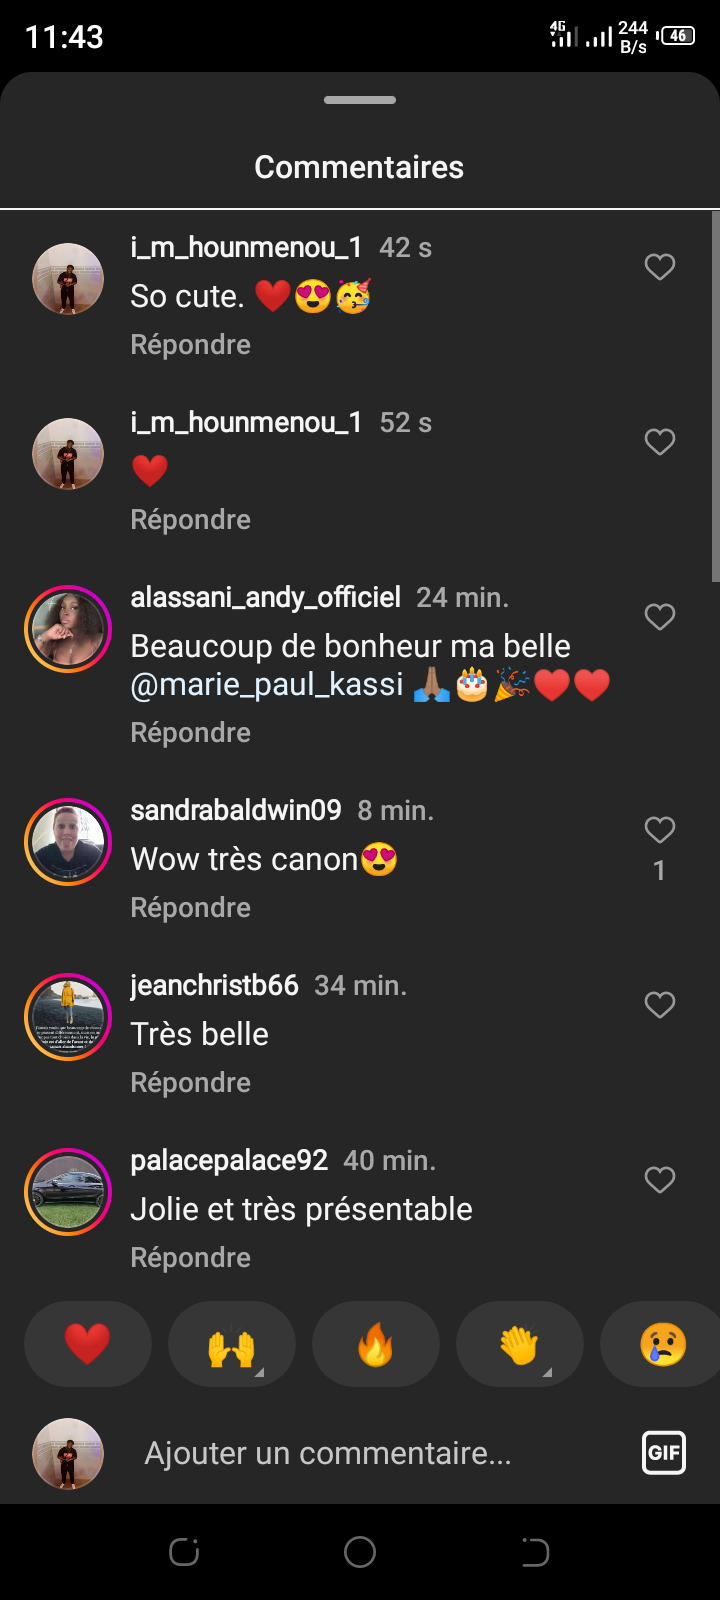The height and width of the screenshot is (1600, 720).
Task: Open @marie_paul_kassi mention link
Action: point(267,685)
